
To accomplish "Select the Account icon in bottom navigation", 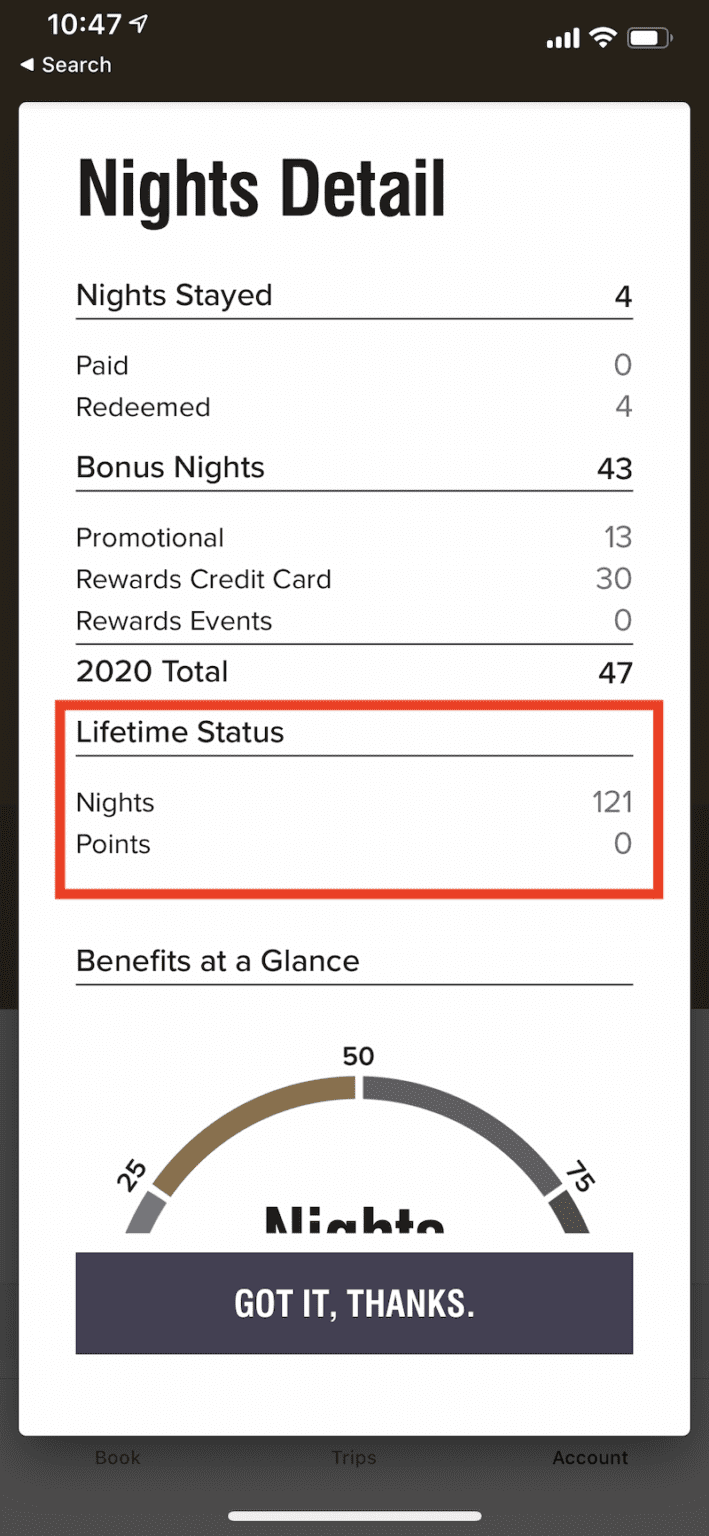I will [x=590, y=1458].
